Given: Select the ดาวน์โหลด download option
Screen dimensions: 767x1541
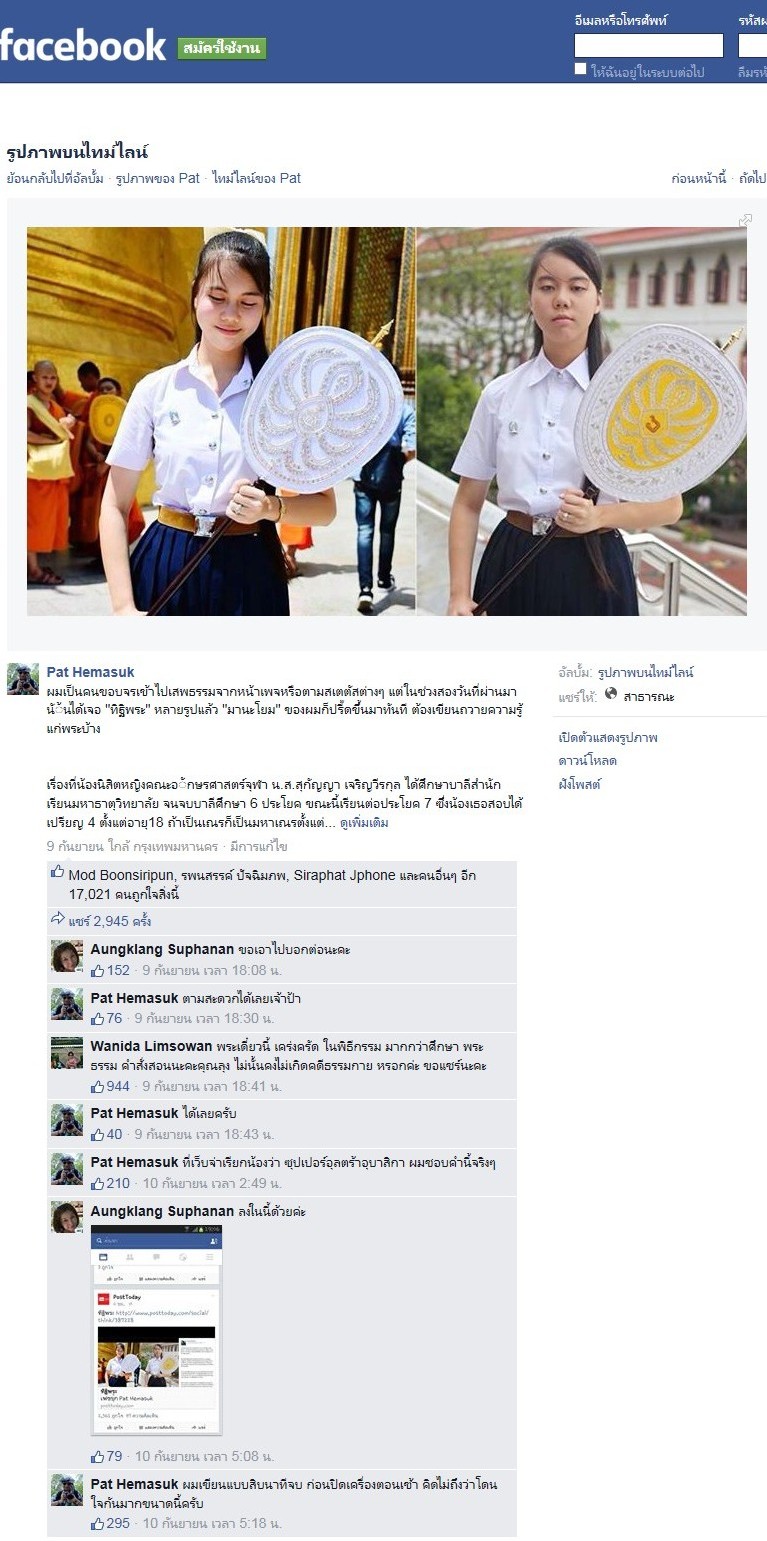Looking at the screenshot, I should [588, 761].
